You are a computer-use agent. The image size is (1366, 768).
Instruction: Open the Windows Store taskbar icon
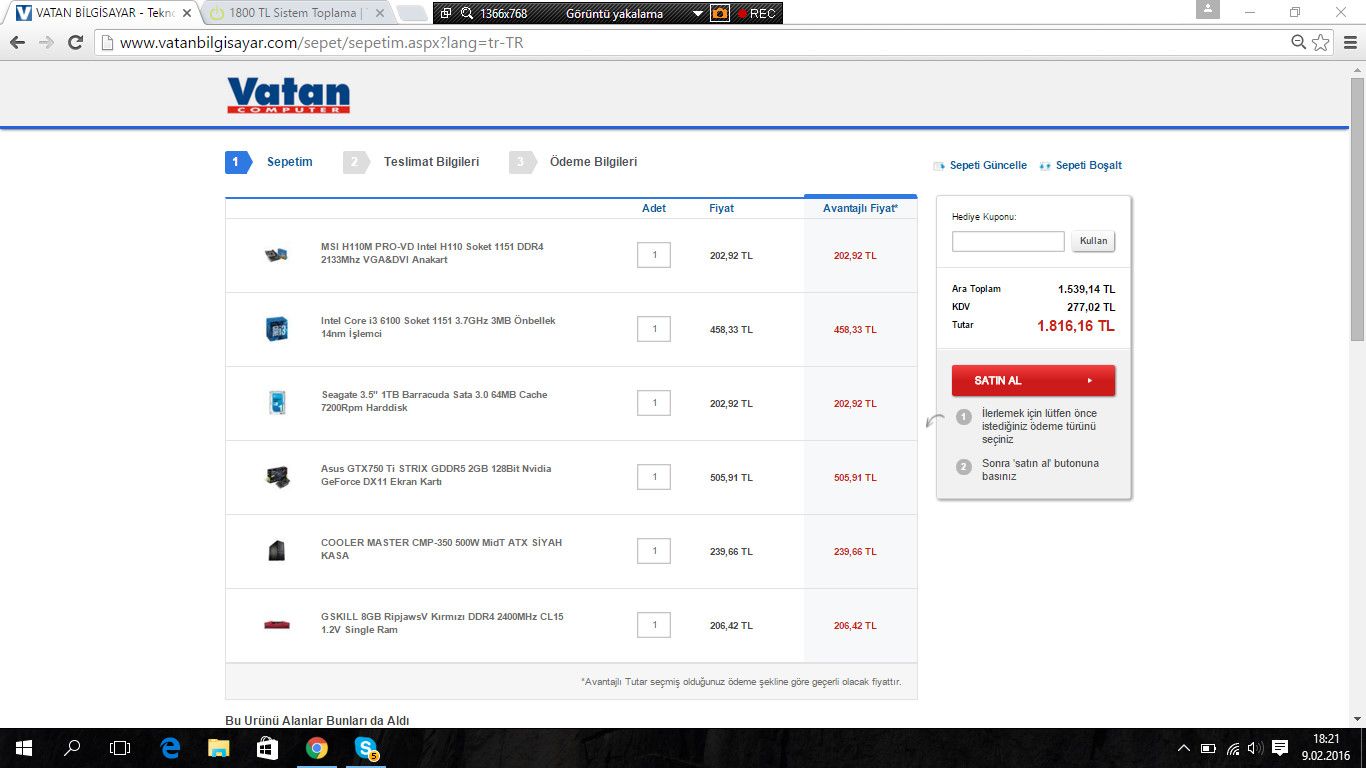(267, 748)
